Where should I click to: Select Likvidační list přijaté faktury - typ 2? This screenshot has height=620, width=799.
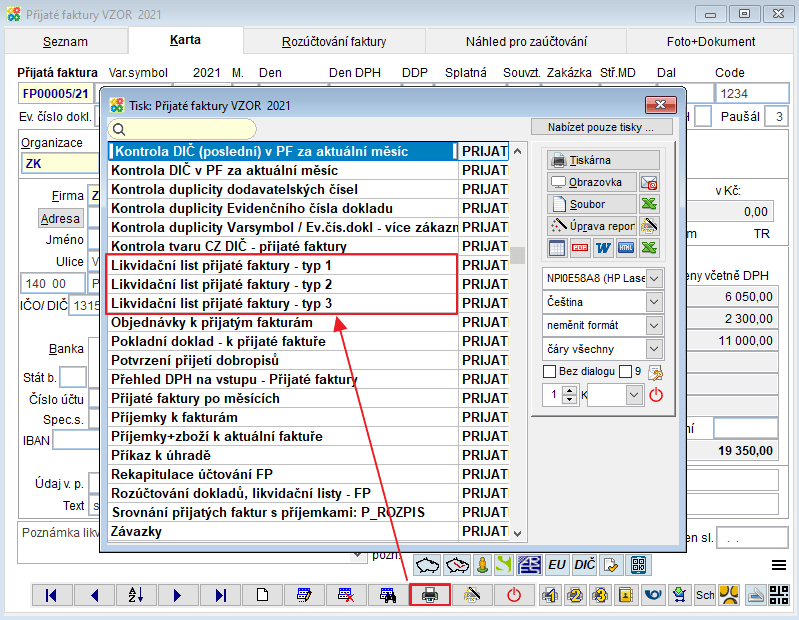[x=282, y=284]
